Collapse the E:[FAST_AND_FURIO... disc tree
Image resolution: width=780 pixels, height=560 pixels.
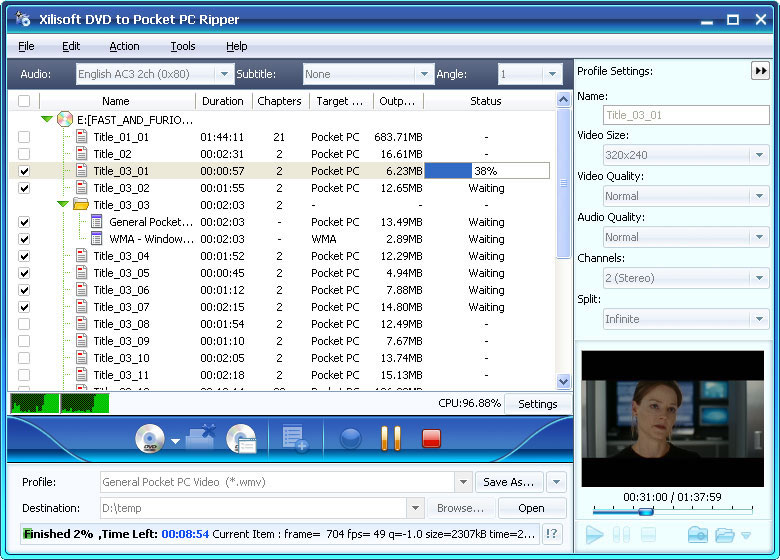47,119
